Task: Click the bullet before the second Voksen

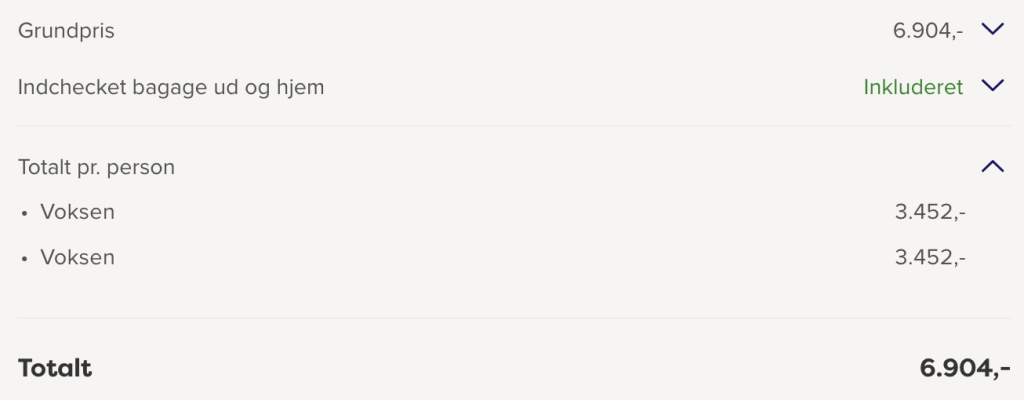Action: pyautogui.click(x=25, y=259)
